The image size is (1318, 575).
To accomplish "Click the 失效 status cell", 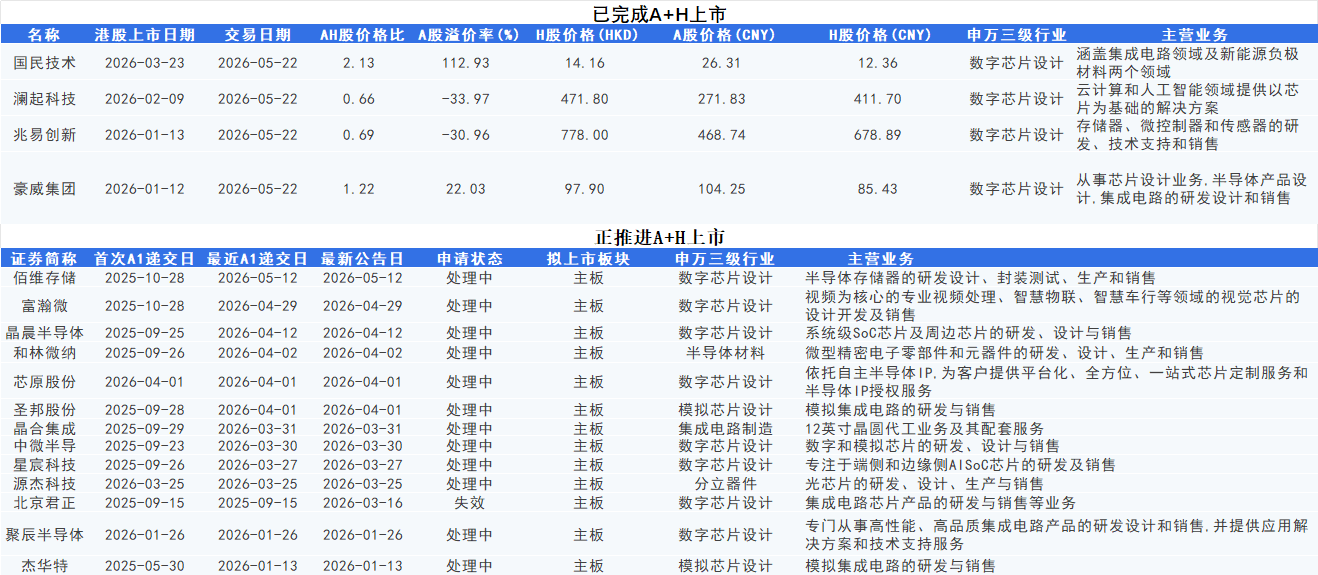I will (x=469, y=503).
